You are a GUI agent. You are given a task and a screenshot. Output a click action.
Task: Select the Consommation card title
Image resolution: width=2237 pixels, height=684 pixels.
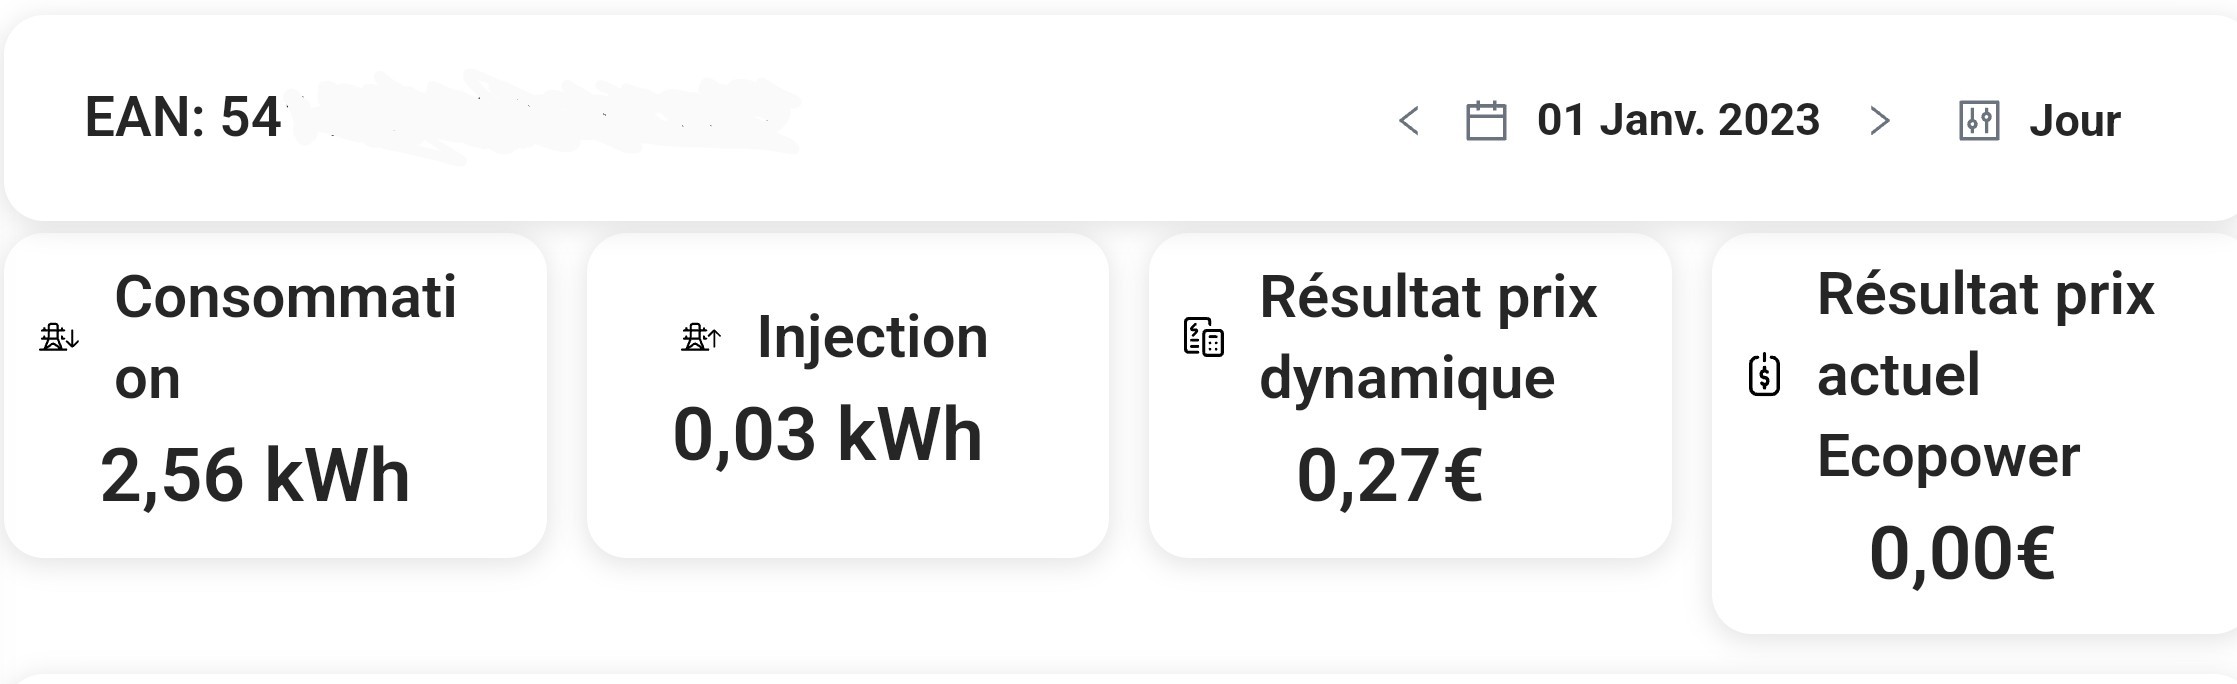(x=285, y=337)
